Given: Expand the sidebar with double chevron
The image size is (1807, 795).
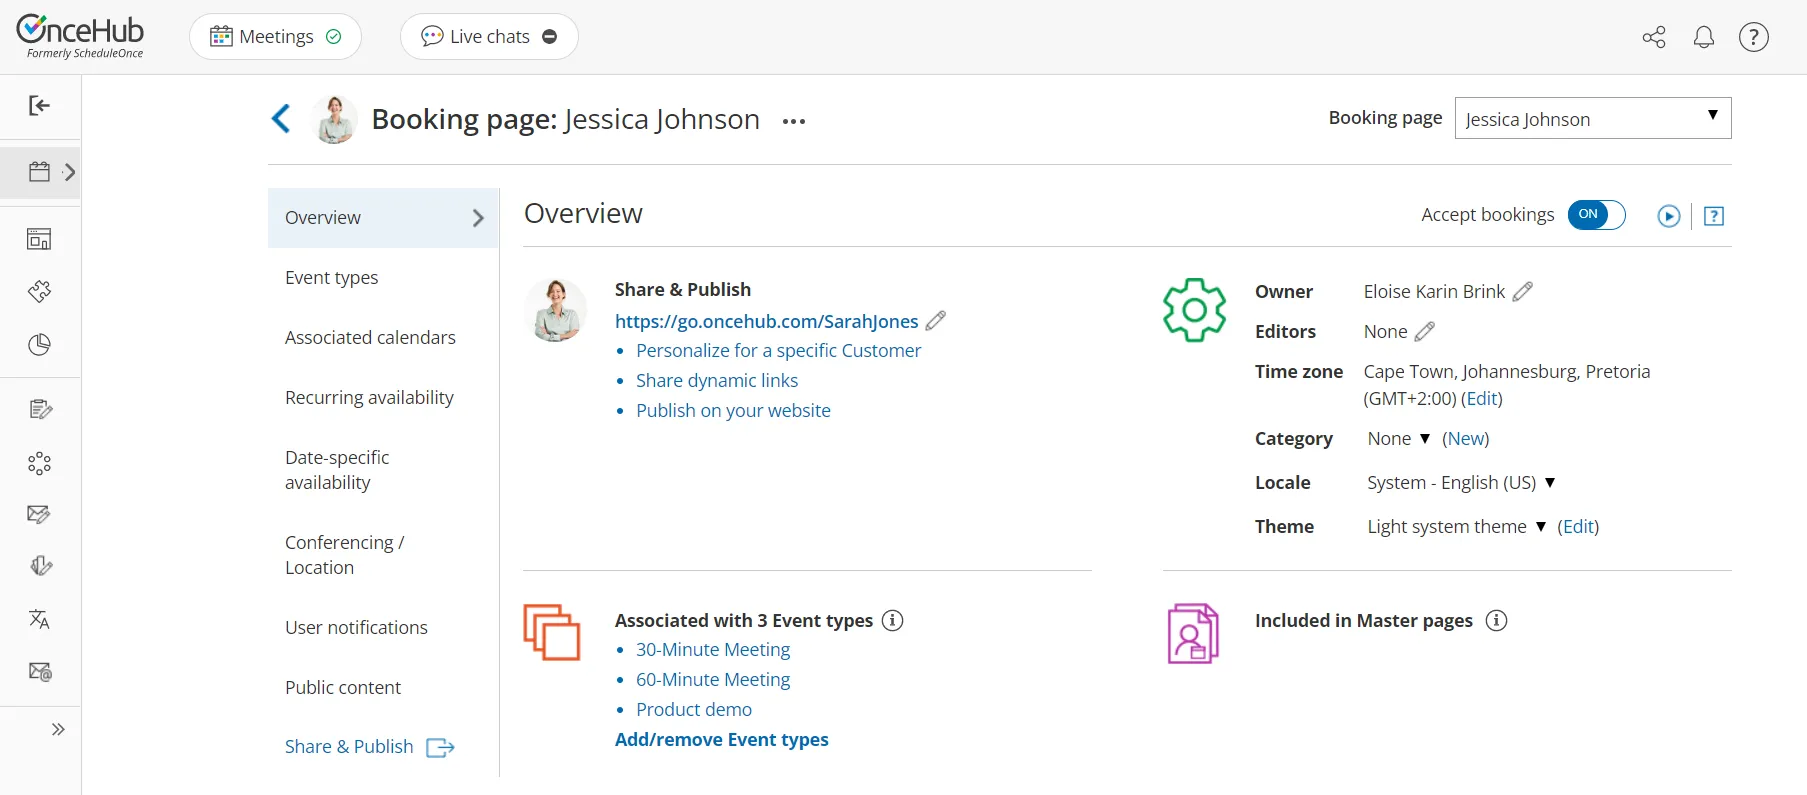Looking at the screenshot, I should click(x=58, y=729).
